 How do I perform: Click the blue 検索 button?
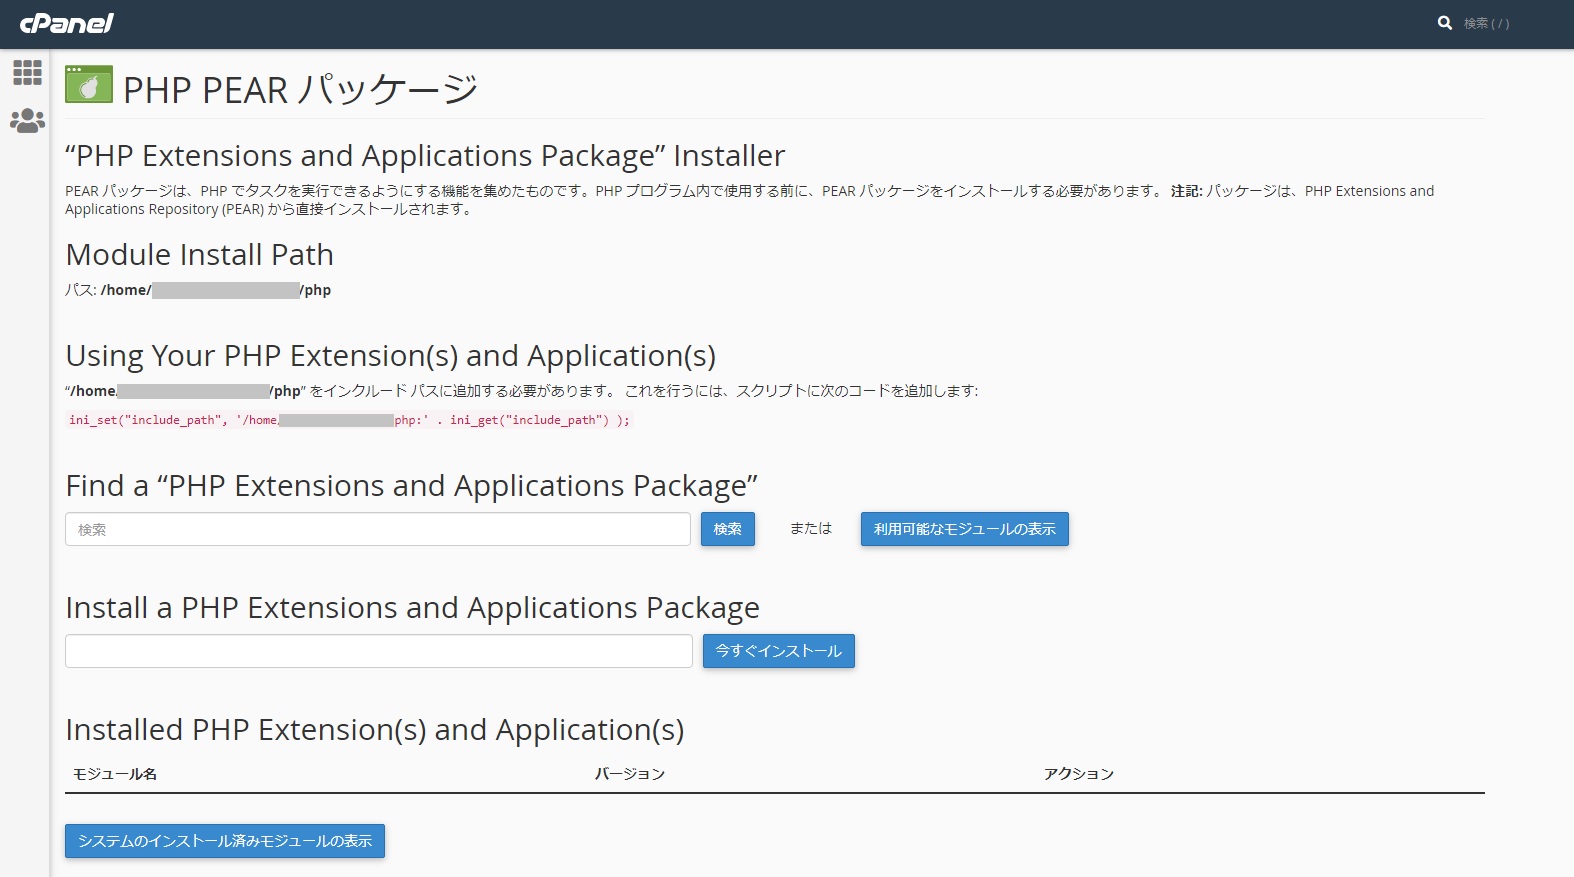pyautogui.click(x=728, y=529)
